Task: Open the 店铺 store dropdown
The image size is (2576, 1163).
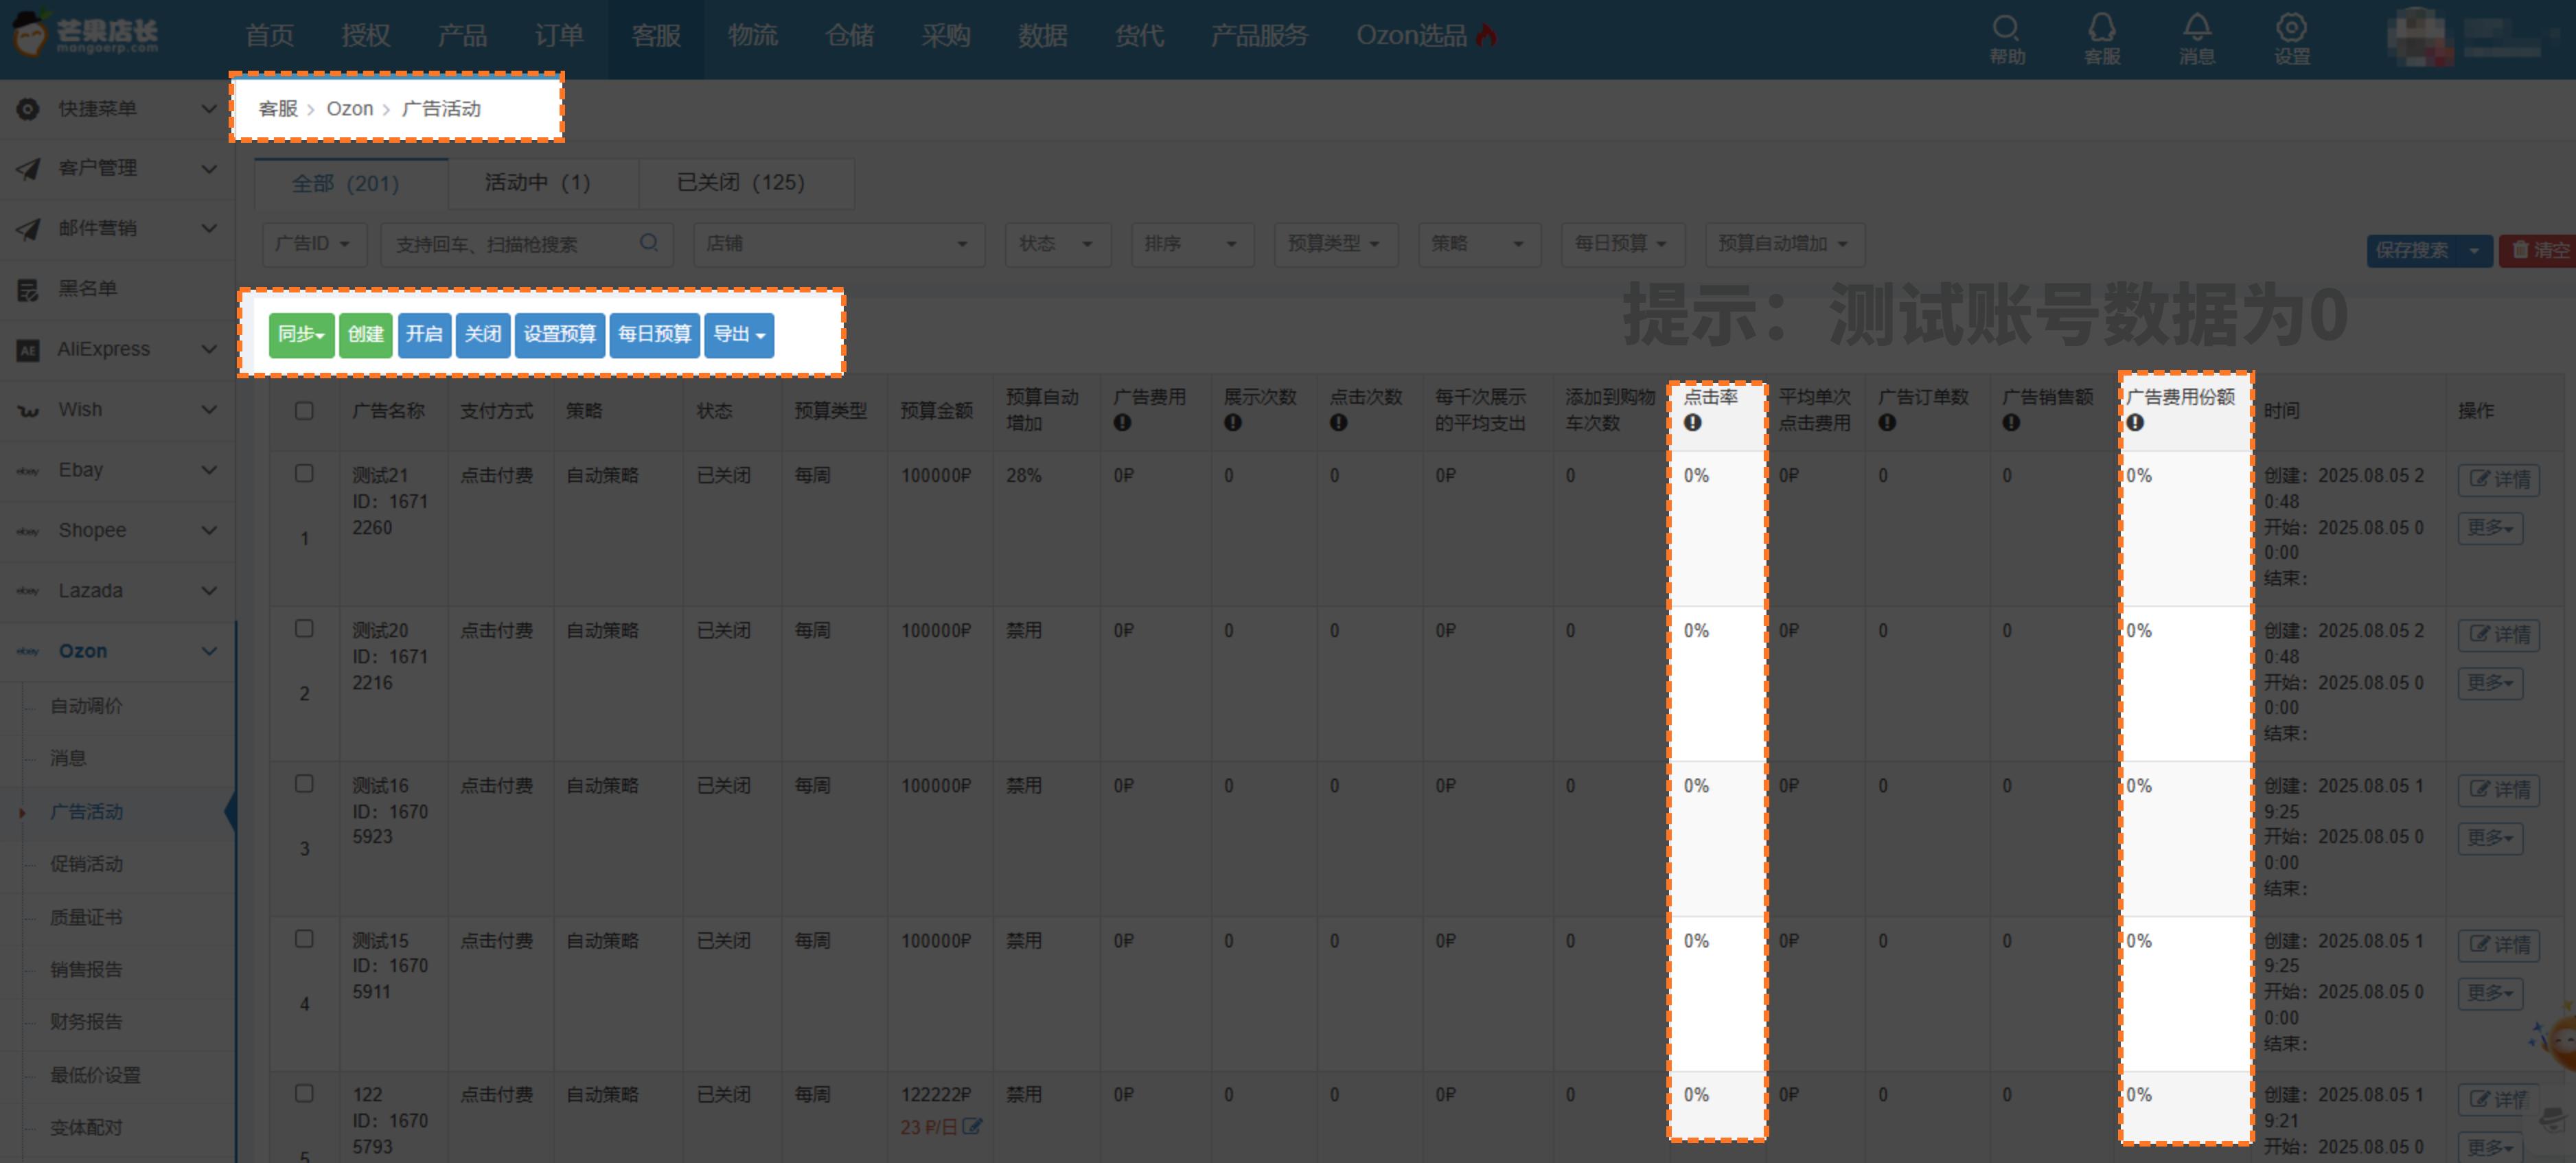Action: pos(838,244)
